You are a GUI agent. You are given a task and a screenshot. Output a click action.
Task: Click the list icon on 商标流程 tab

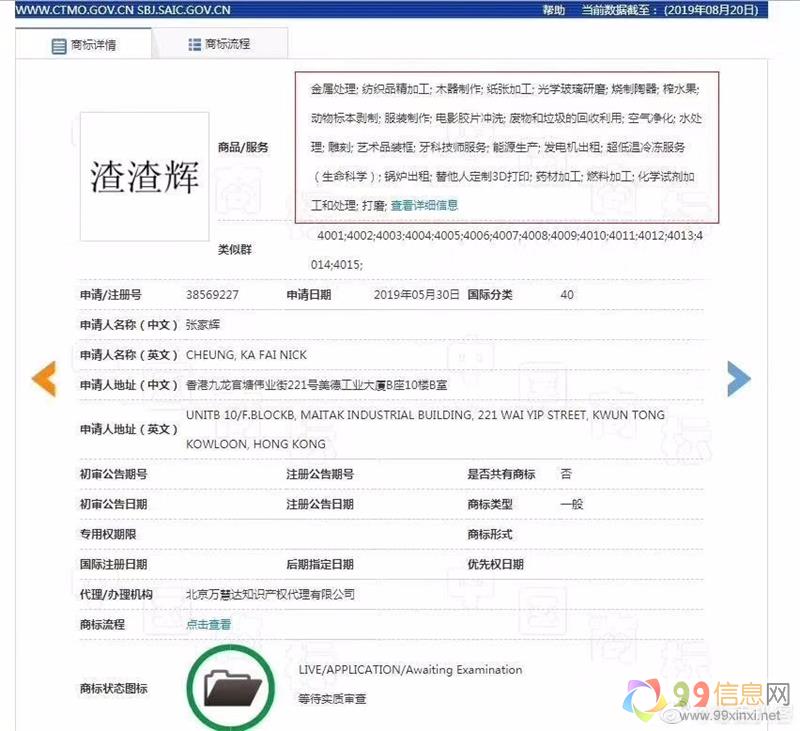click(194, 45)
